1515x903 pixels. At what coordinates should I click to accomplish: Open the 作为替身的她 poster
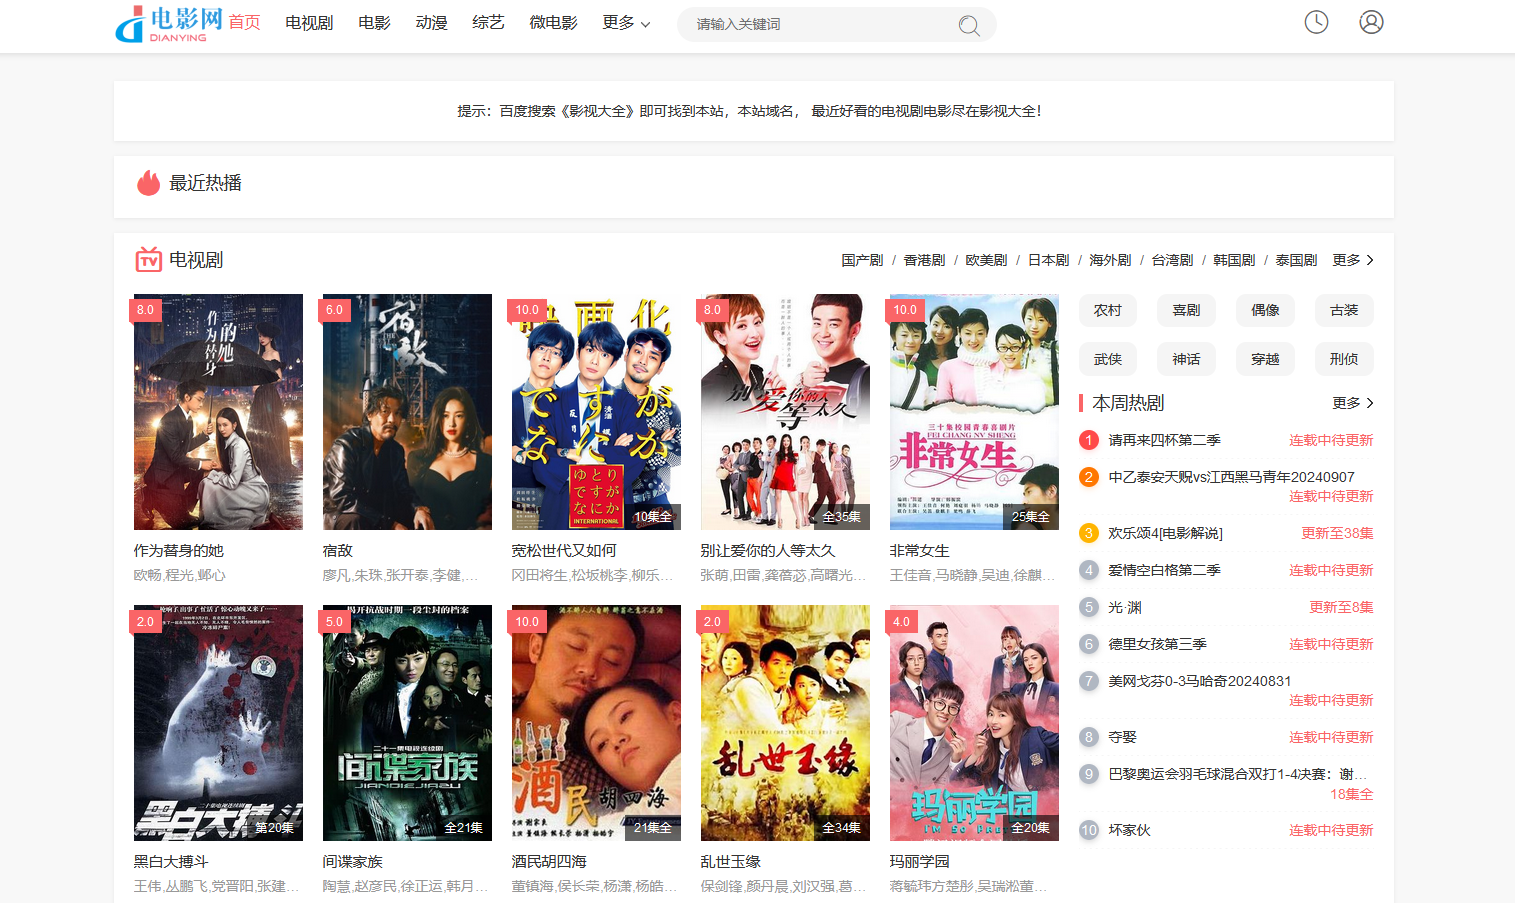click(218, 412)
